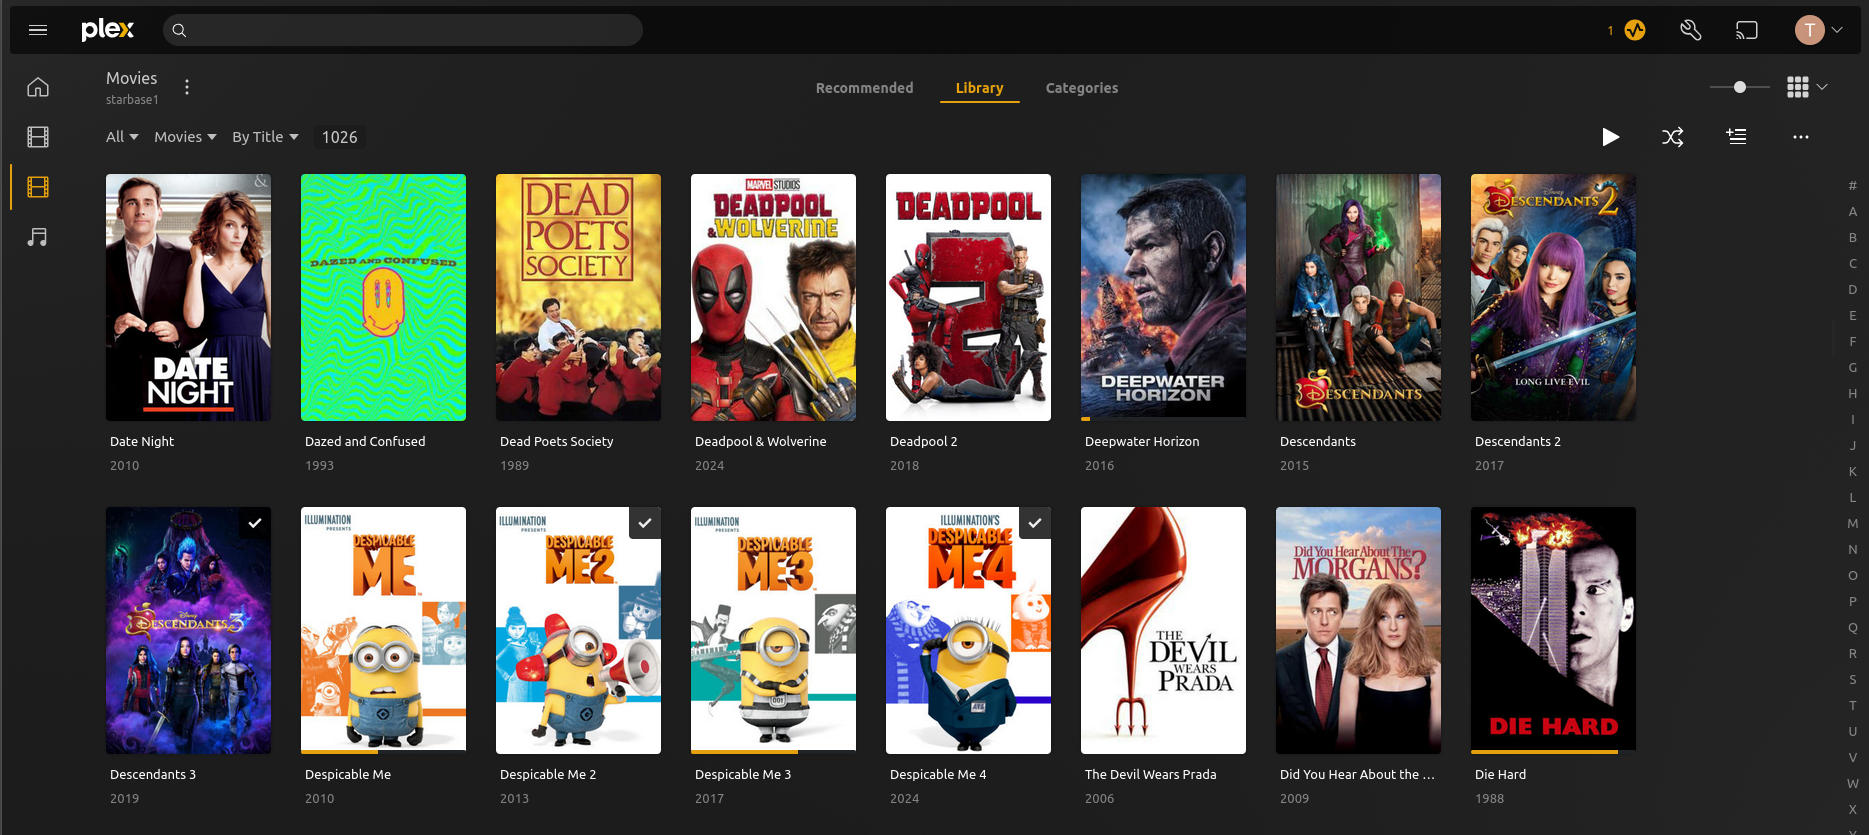Click the Plex logo
Image resolution: width=1869 pixels, height=835 pixels.
[x=107, y=30]
